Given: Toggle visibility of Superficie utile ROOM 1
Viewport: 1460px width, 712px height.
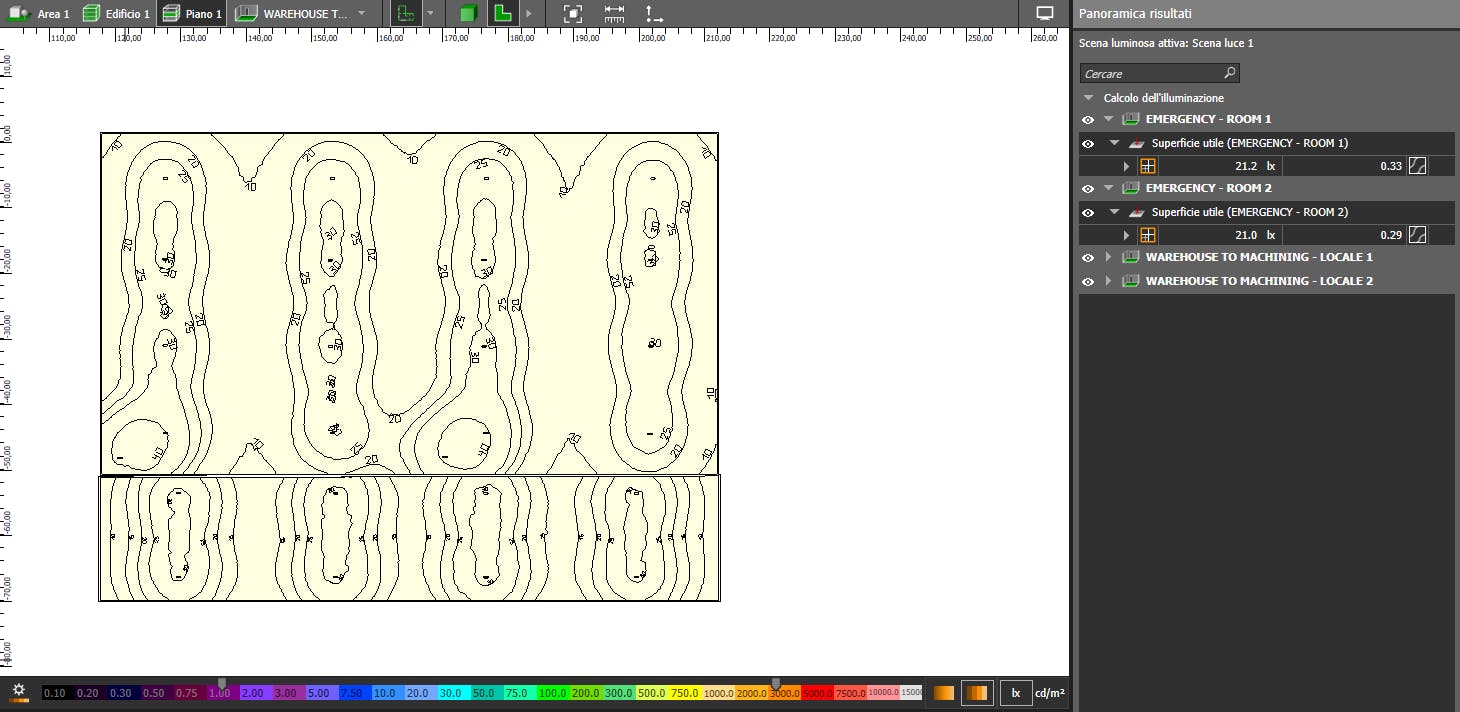Looking at the screenshot, I should (1088, 143).
